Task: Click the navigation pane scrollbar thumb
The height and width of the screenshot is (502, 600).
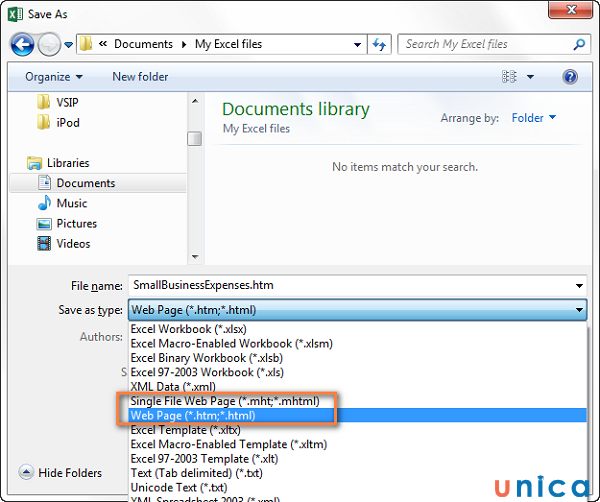Action: tap(195, 139)
